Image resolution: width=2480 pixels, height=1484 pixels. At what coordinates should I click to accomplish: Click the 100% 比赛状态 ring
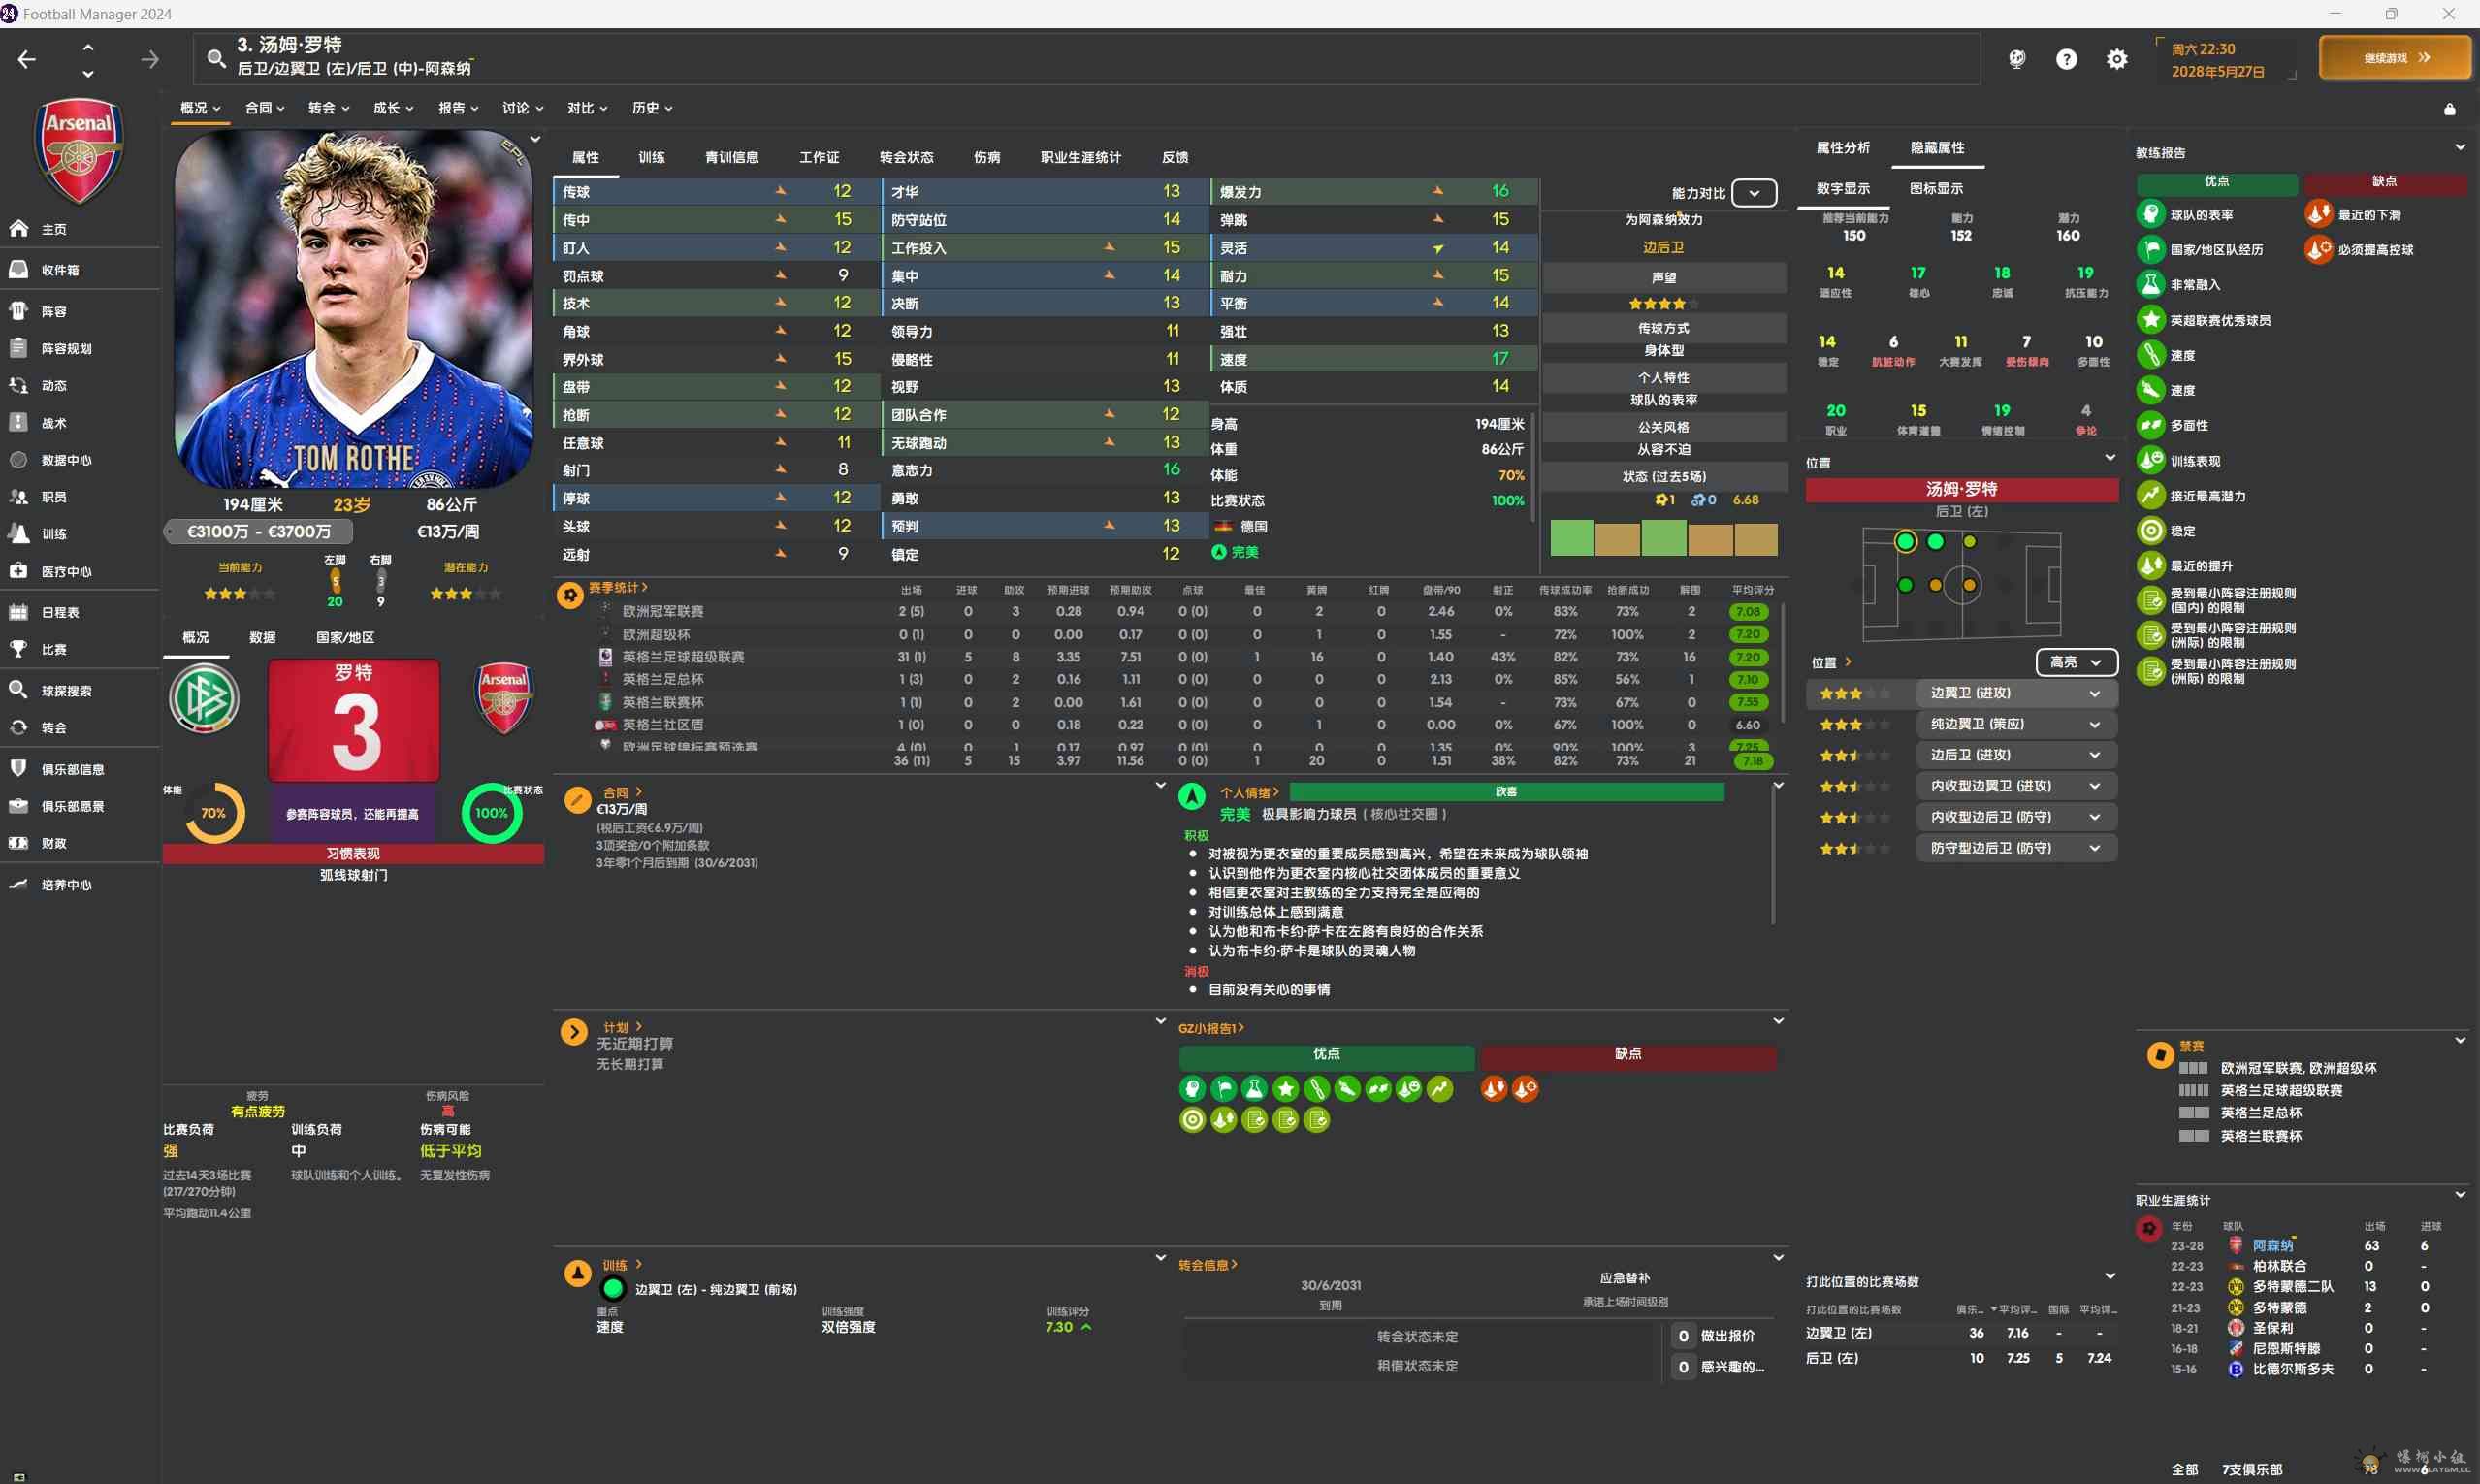click(x=491, y=813)
